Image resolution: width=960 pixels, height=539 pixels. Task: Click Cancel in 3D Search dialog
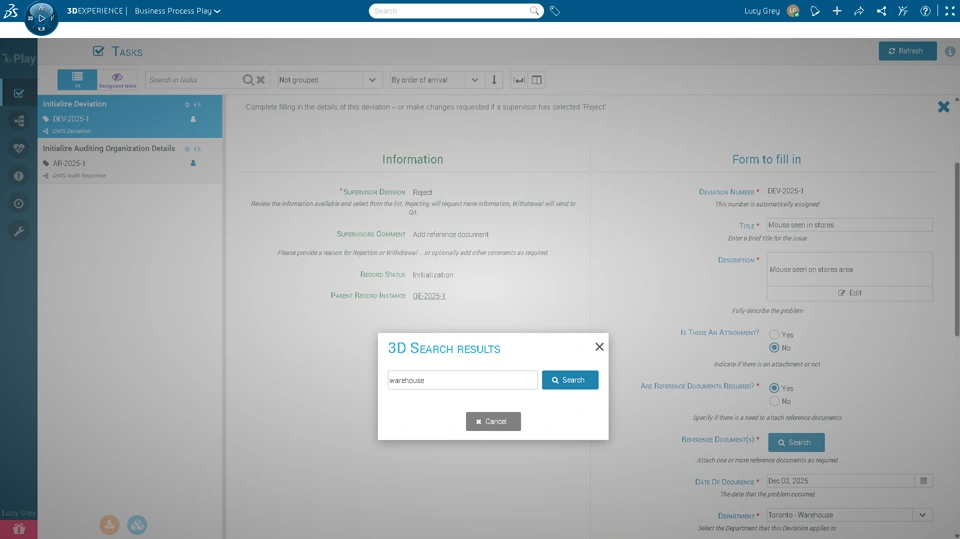coord(493,421)
